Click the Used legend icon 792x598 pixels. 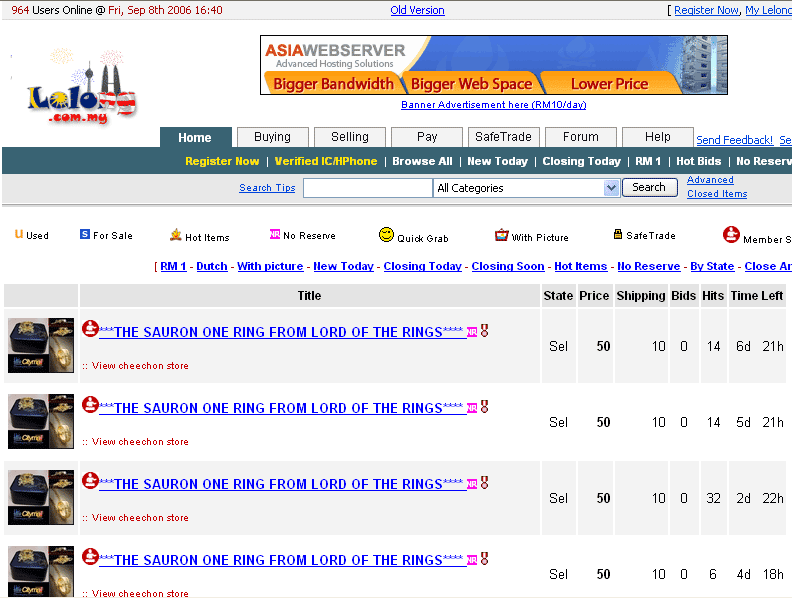pos(19,234)
